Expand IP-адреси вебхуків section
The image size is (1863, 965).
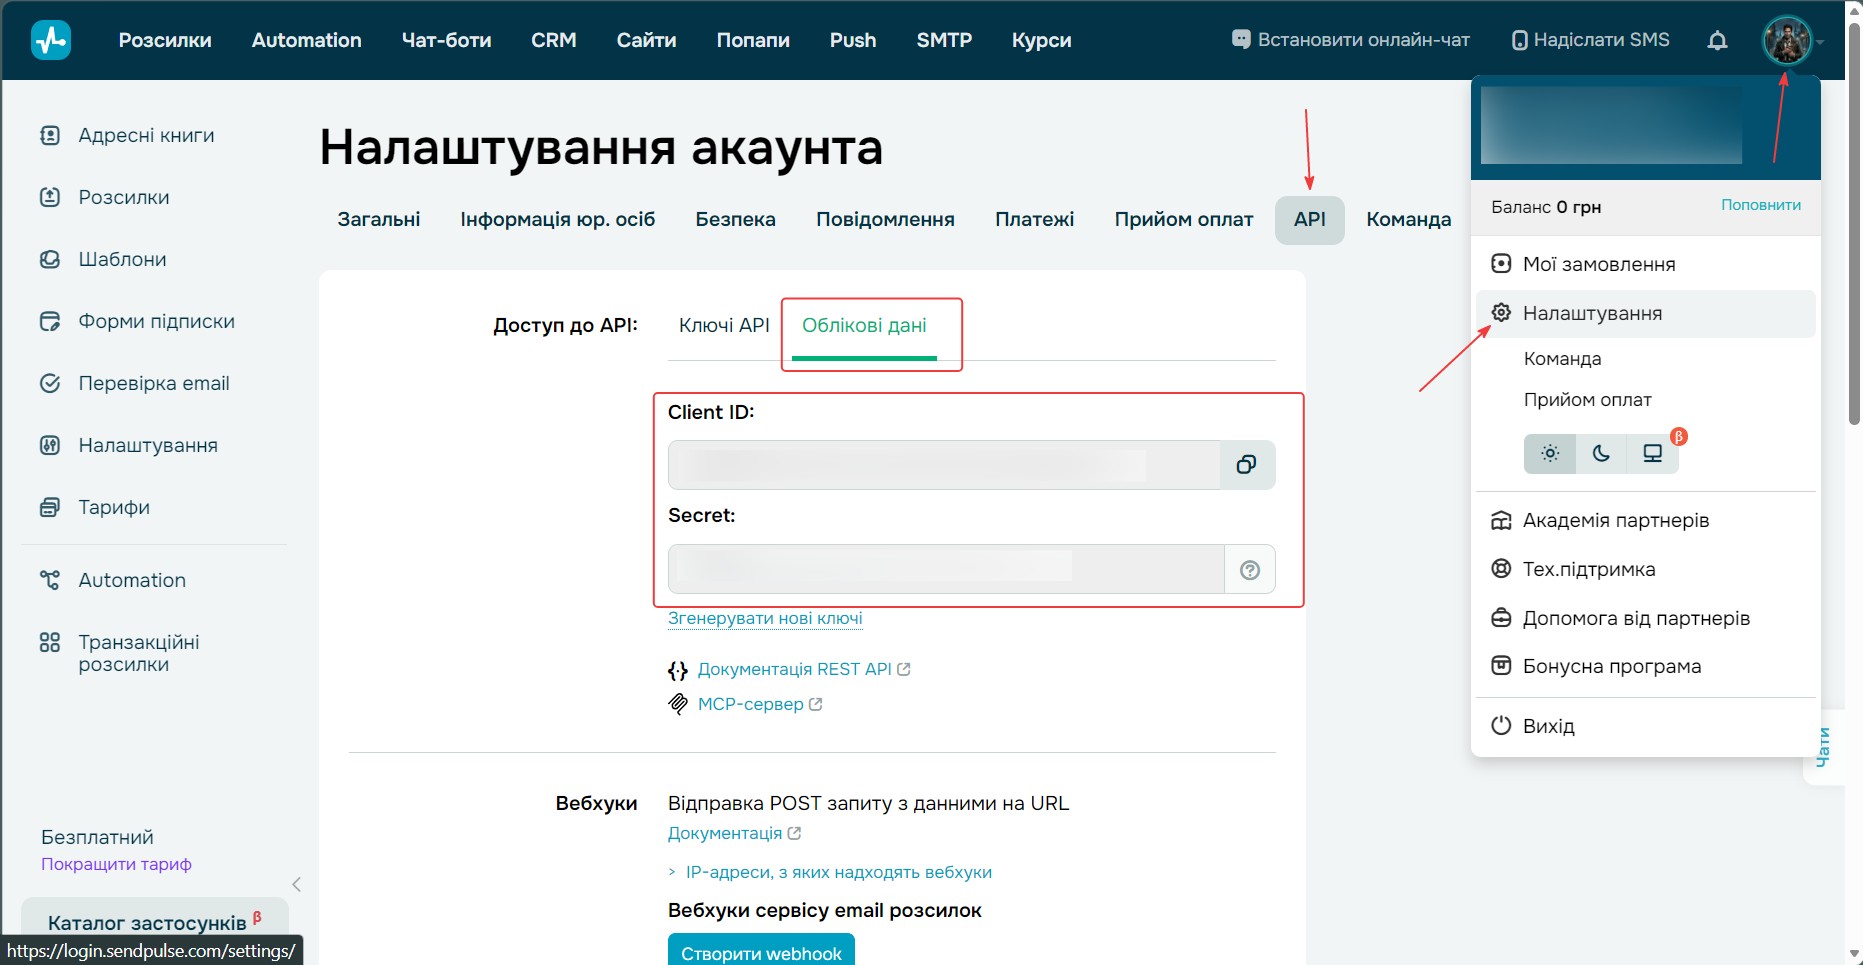(x=830, y=872)
